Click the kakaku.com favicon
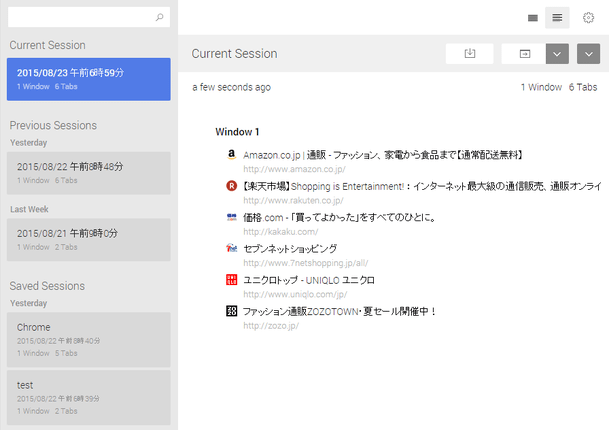This screenshot has height=430, width=609. [x=231, y=217]
